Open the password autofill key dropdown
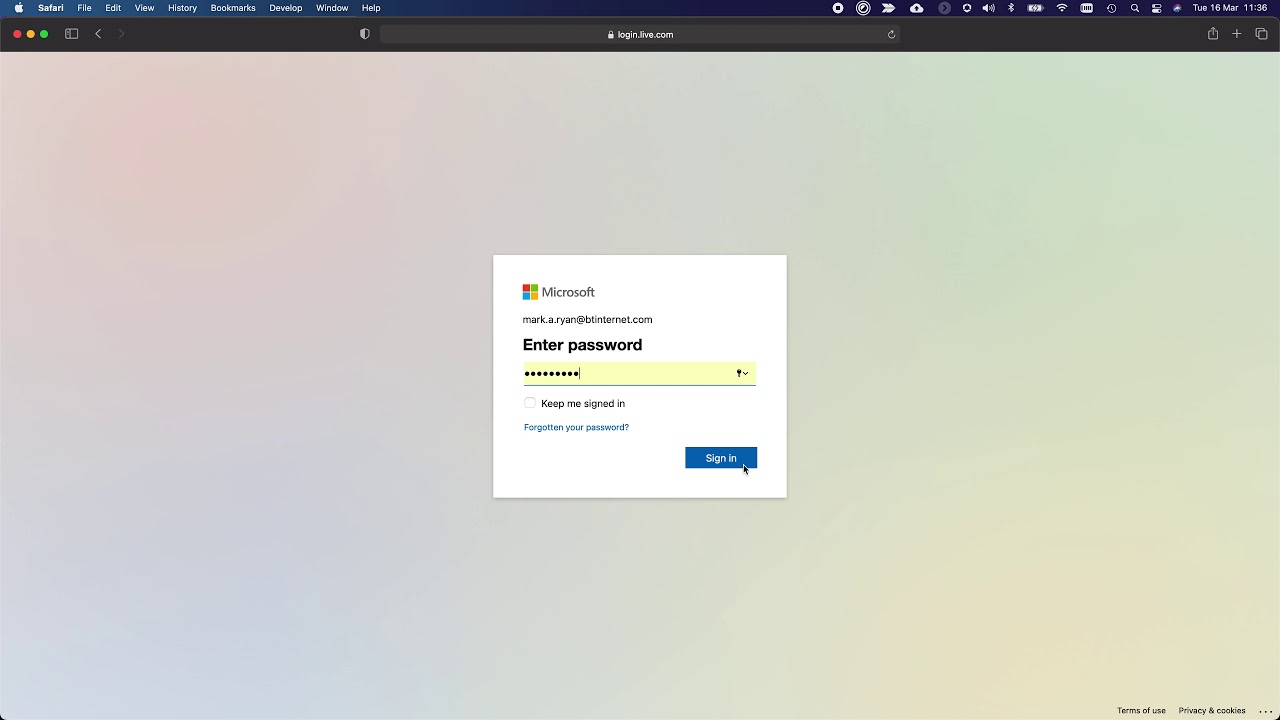The width and height of the screenshot is (1280, 720). coord(742,373)
